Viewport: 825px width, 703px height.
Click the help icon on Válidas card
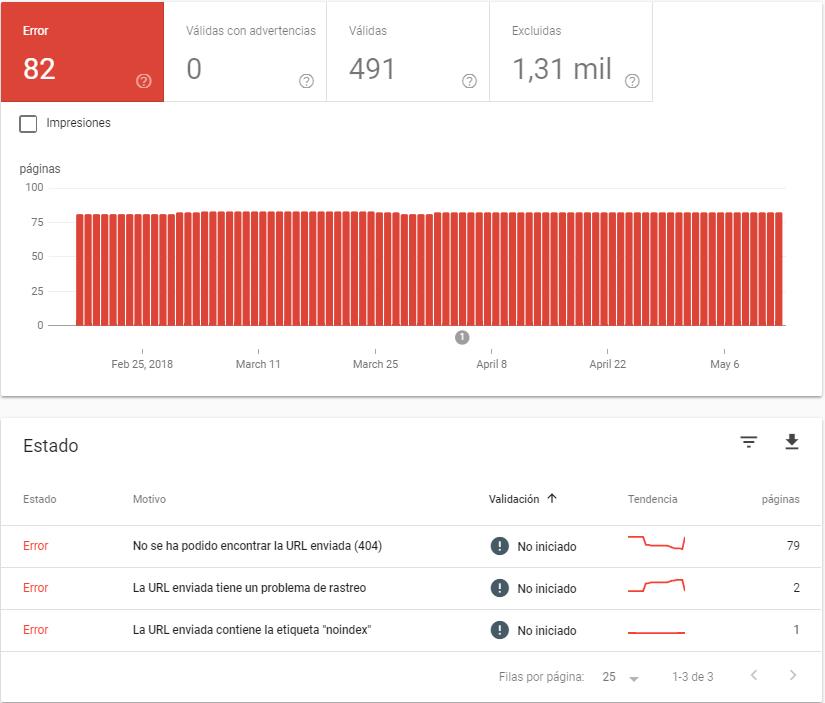469,81
